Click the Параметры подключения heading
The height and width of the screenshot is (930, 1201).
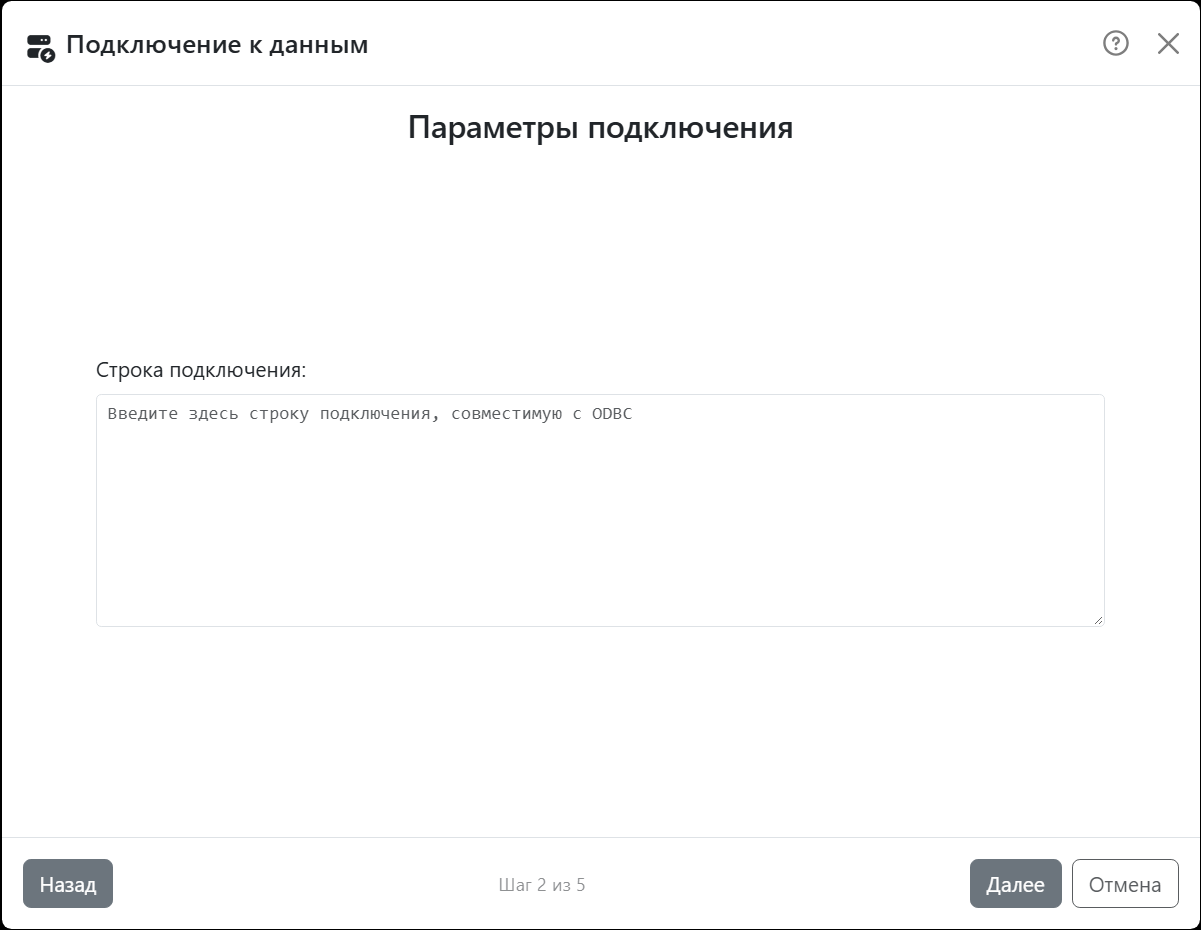[600, 128]
